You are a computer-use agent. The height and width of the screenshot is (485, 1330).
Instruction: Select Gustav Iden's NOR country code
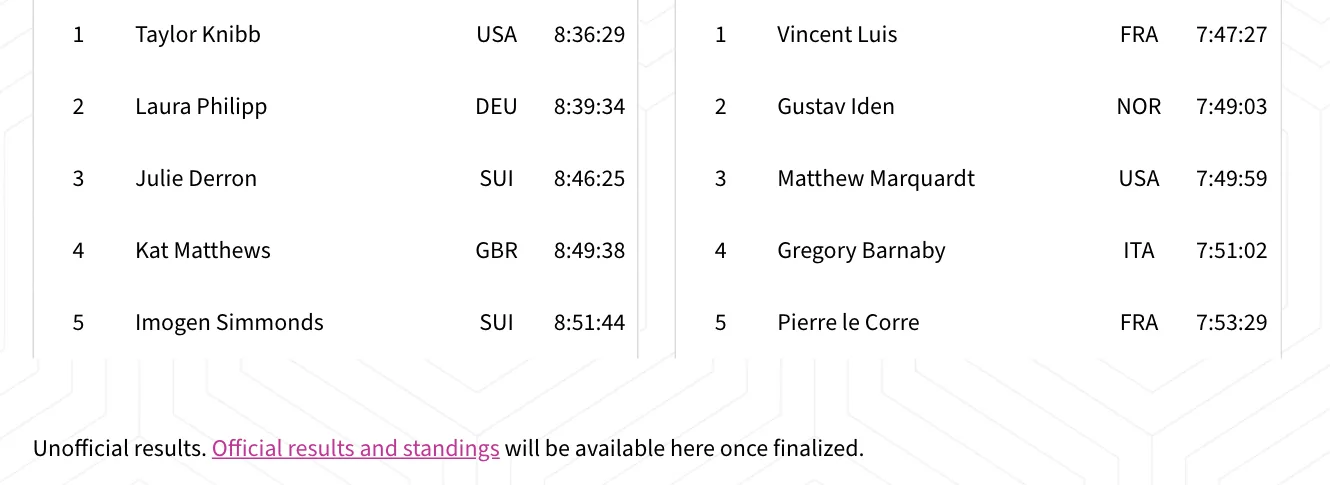[x=1139, y=106]
